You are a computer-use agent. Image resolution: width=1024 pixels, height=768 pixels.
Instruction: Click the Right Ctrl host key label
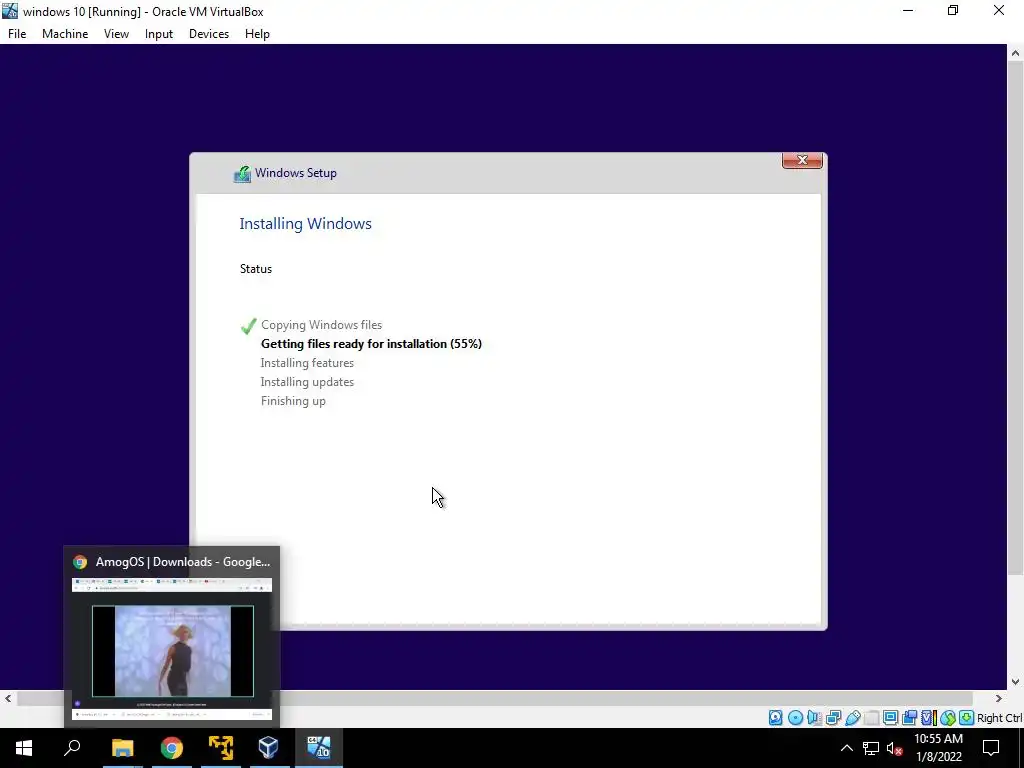(x=1000, y=718)
